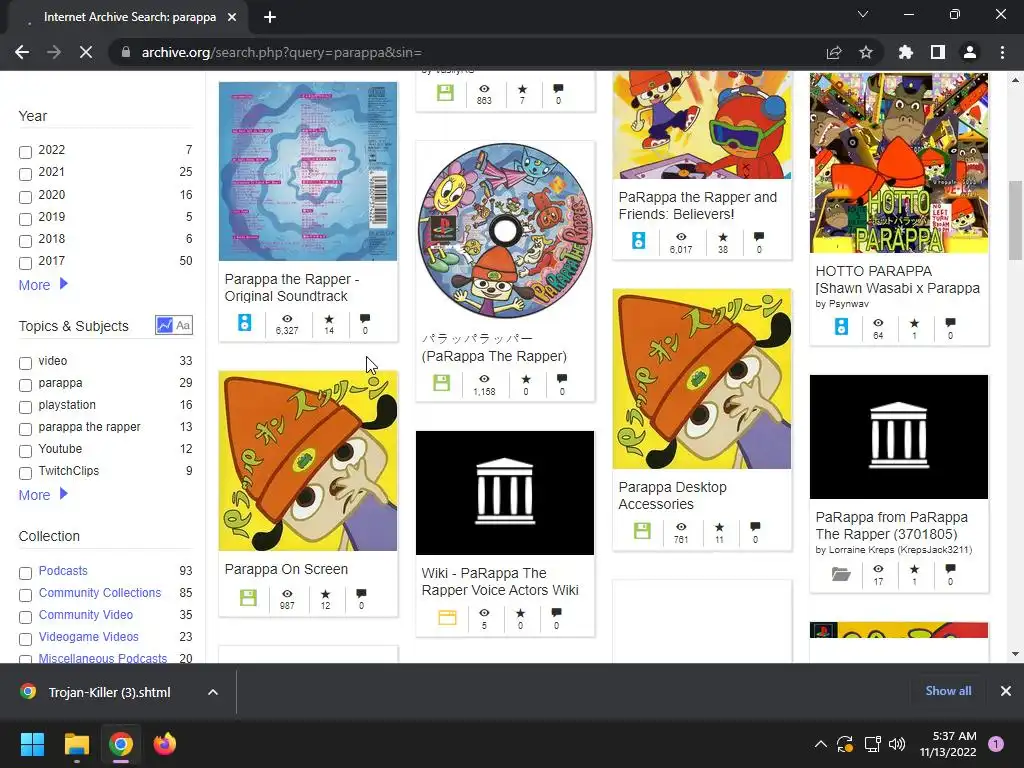The image size is (1024, 768).
Task: Show hidden system tray icons
Action: [x=820, y=744]
